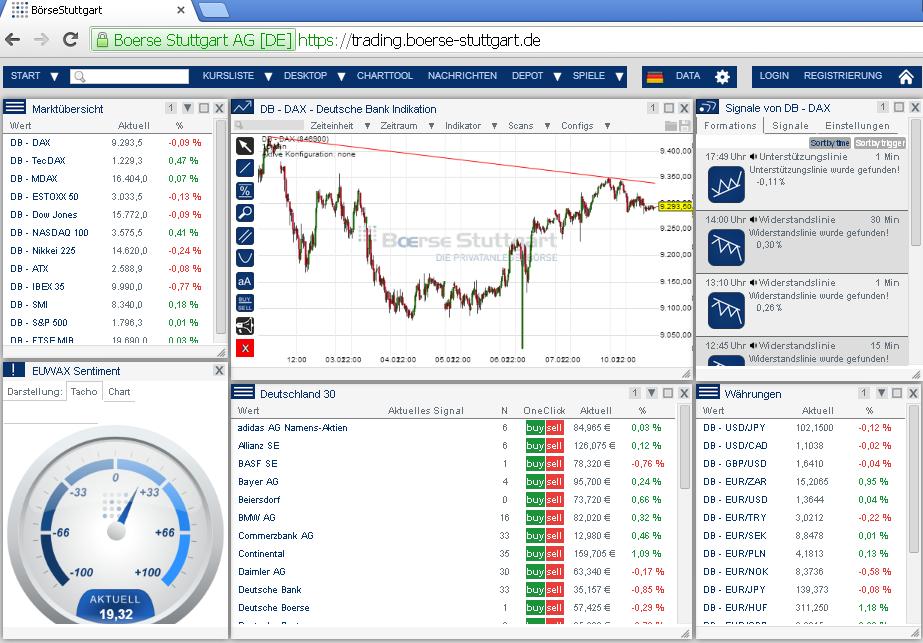Viewport: 923px width, 643px height.
Task: Open the settings gear next to DATA
Action: (722, 75)
